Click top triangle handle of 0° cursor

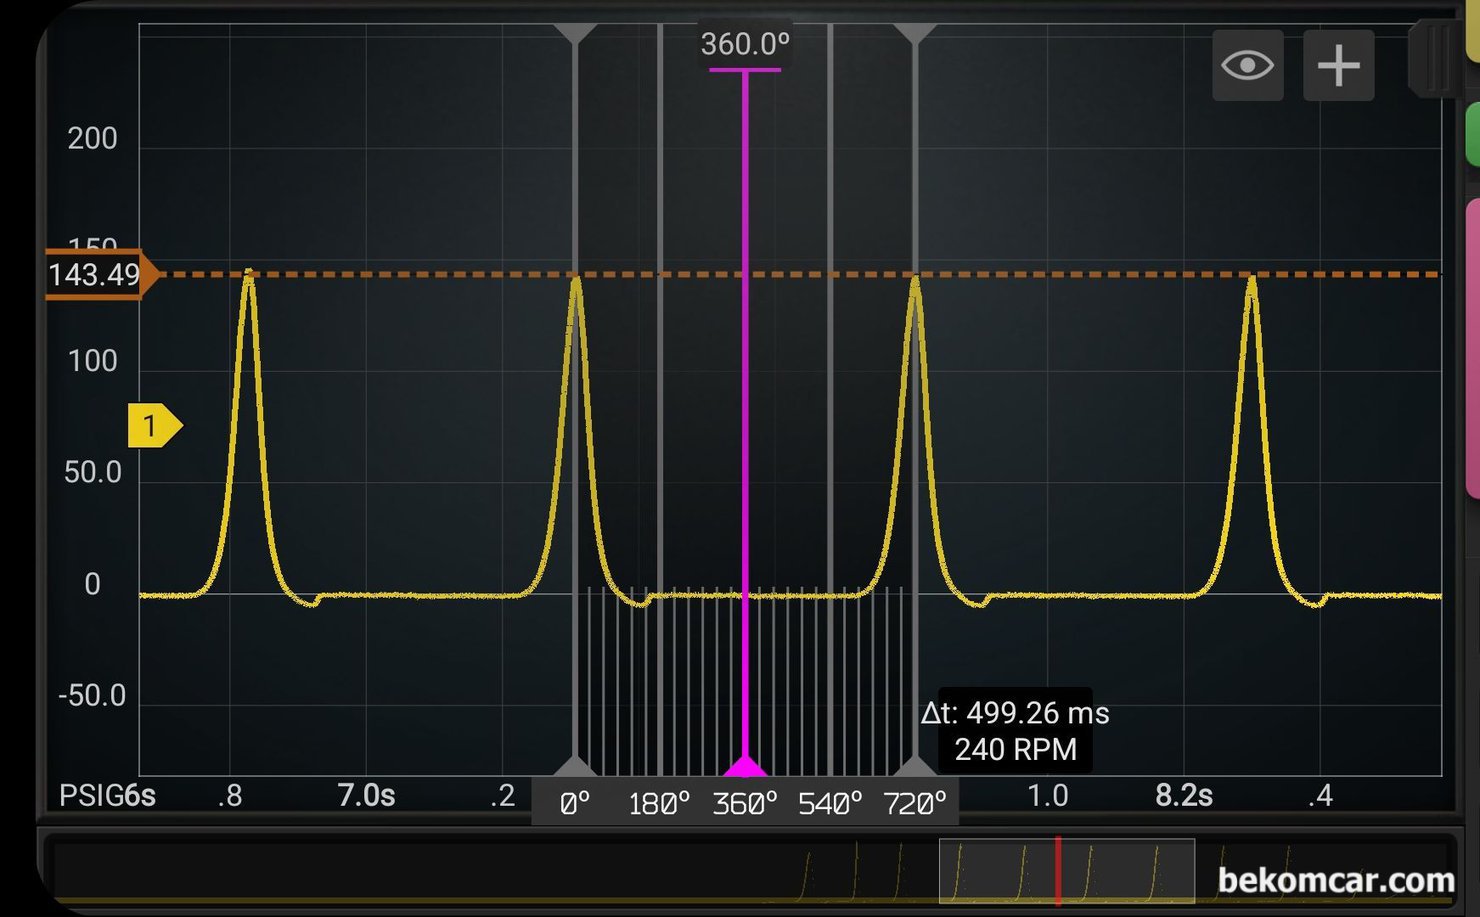click(x=575, y=34)
